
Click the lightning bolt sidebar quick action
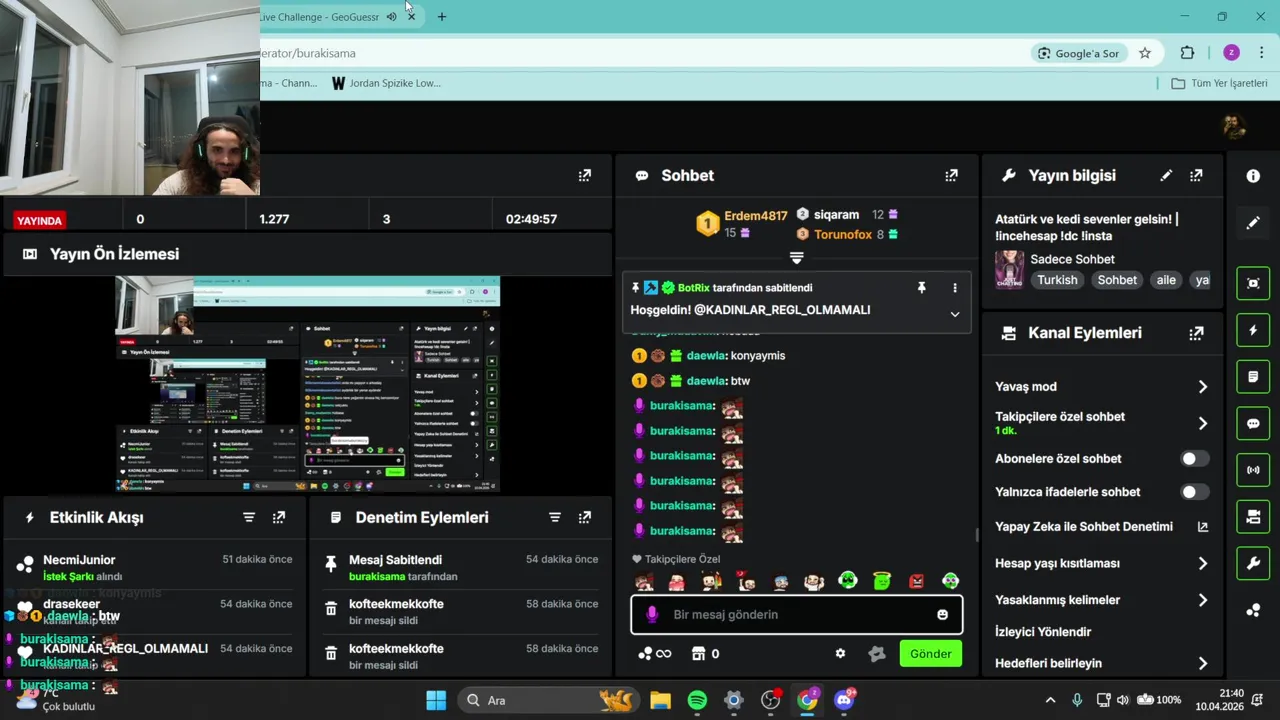coord(1253,330)
